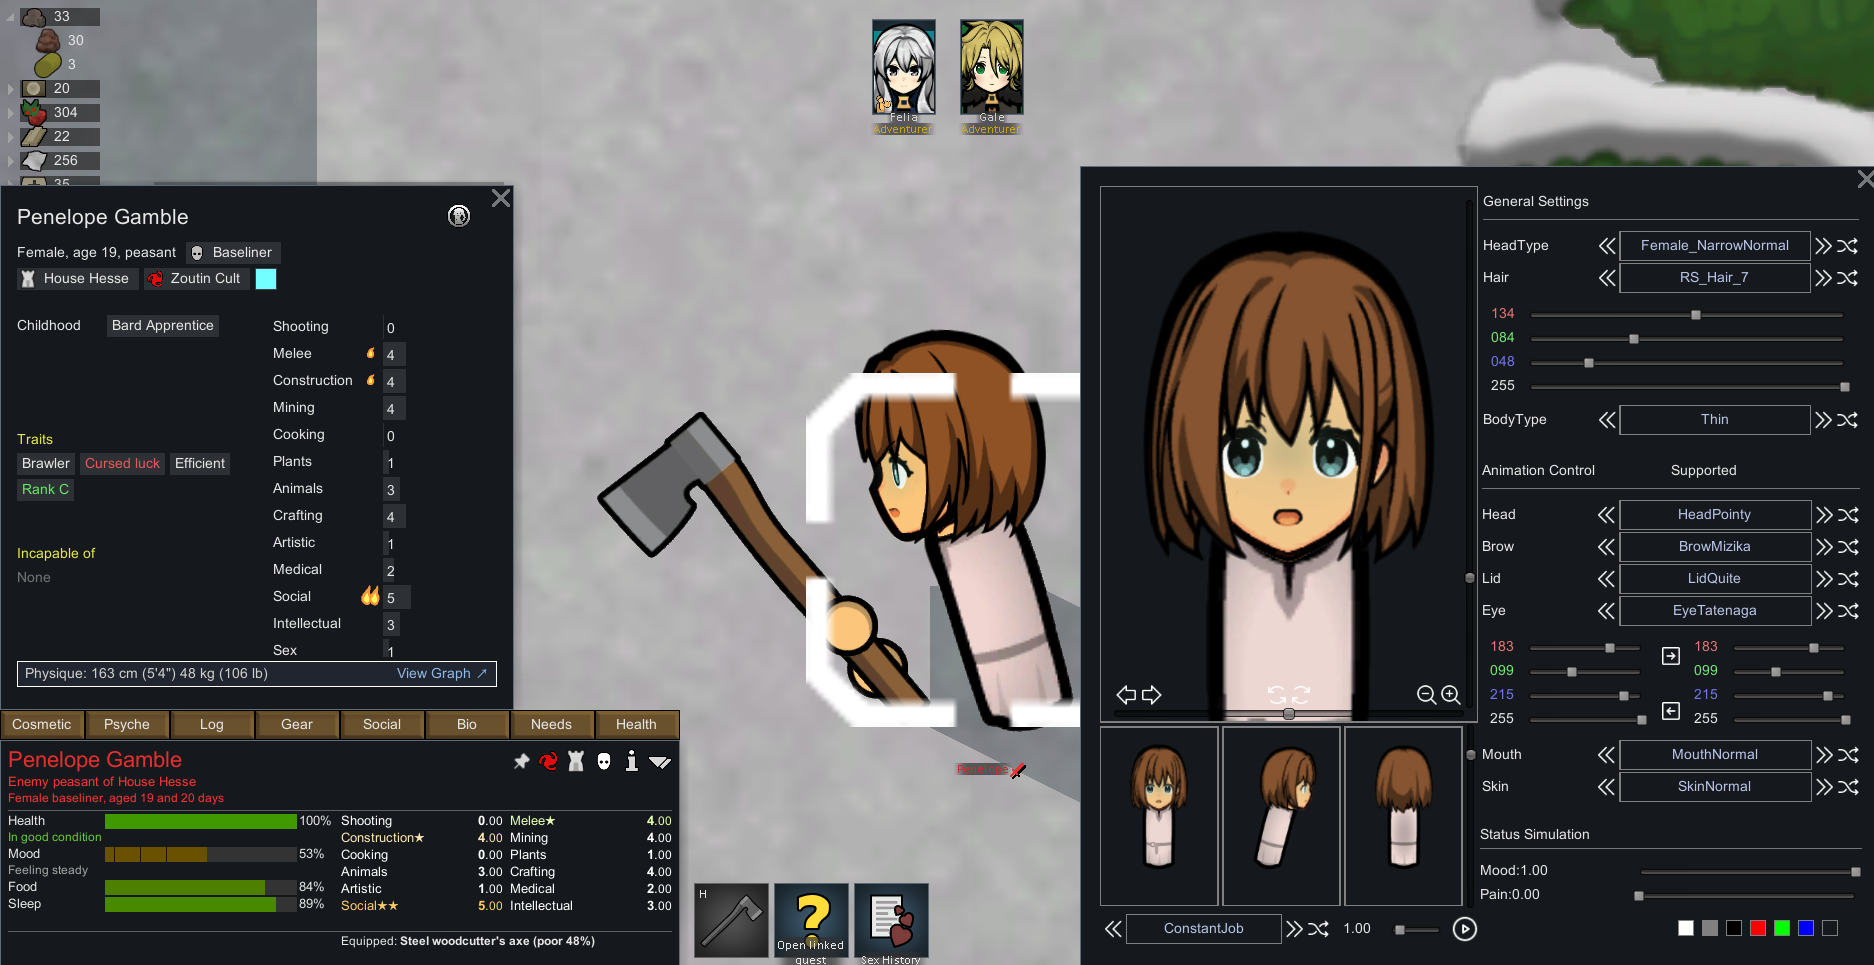
Task: Open the linked quest gizmo
Action: [x=811, y=920]
